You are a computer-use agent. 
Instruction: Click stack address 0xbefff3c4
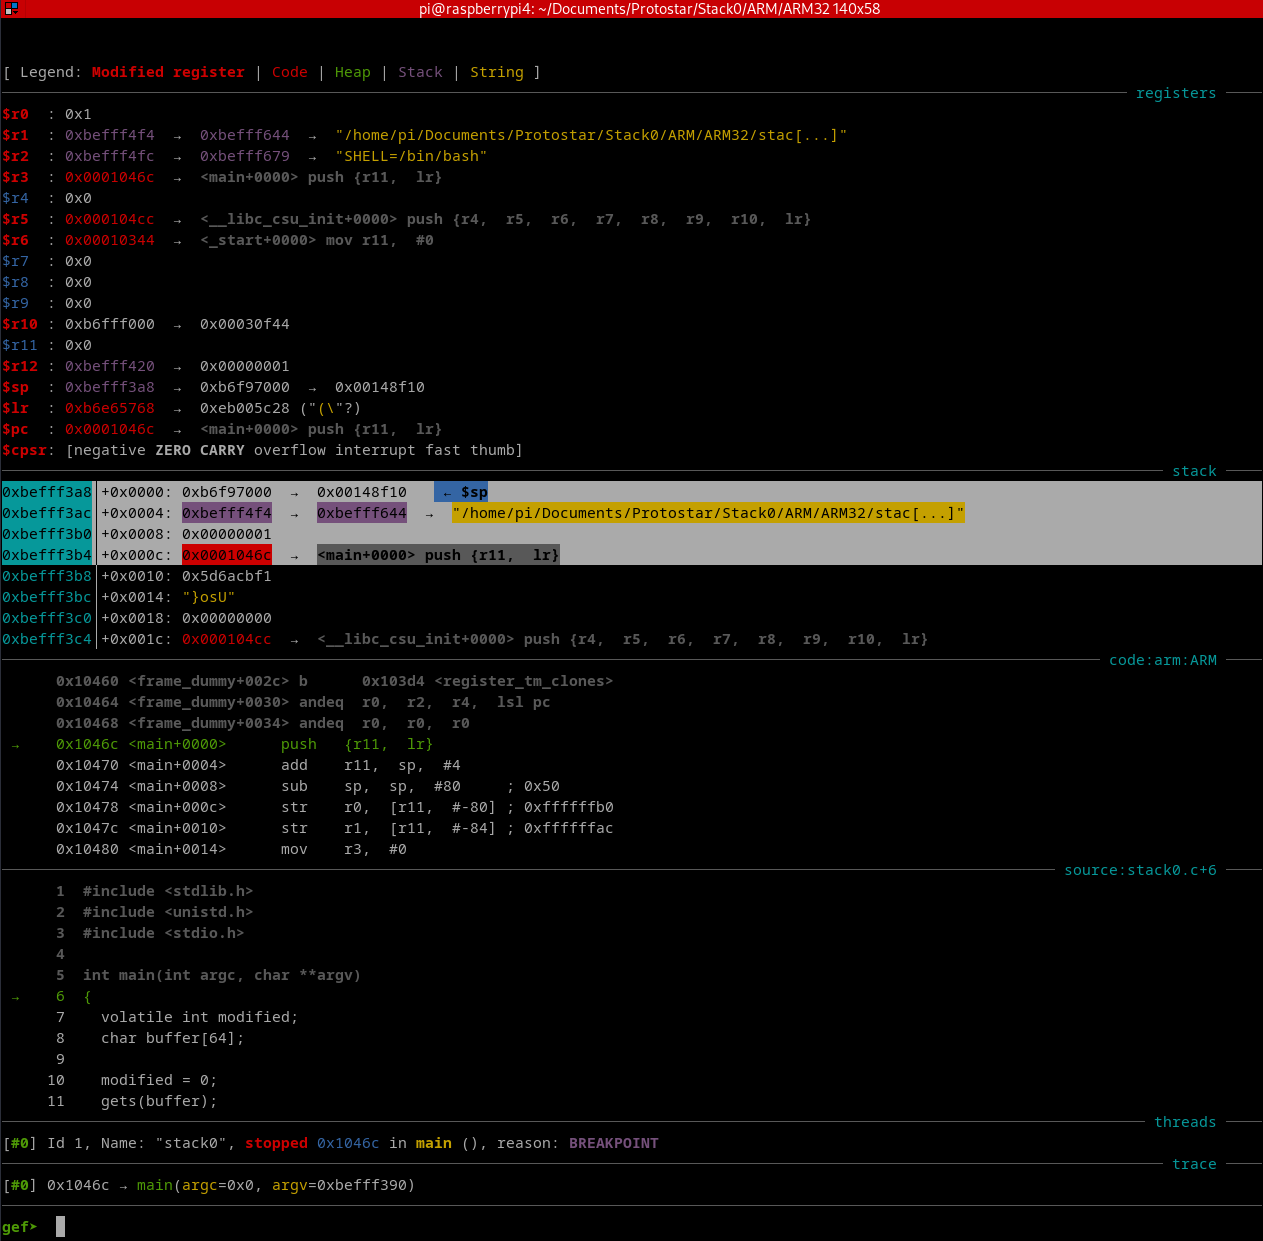(47, 639)
